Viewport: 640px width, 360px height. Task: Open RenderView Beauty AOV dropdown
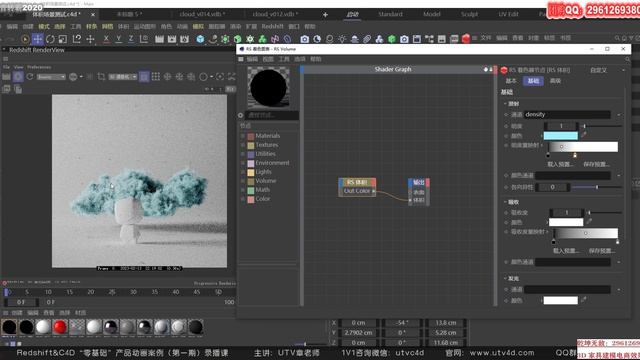coord(51,77)
